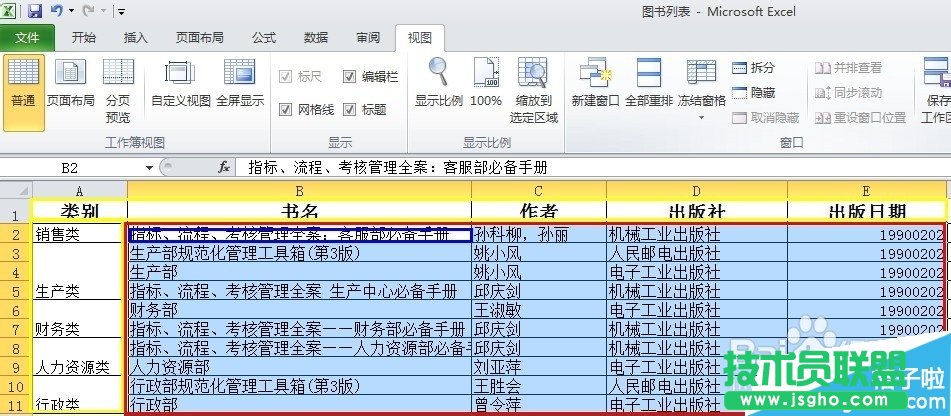Click the Redo arrow icon
The width and height of the screenshot is (951, 416).
(x=88, y=10)
